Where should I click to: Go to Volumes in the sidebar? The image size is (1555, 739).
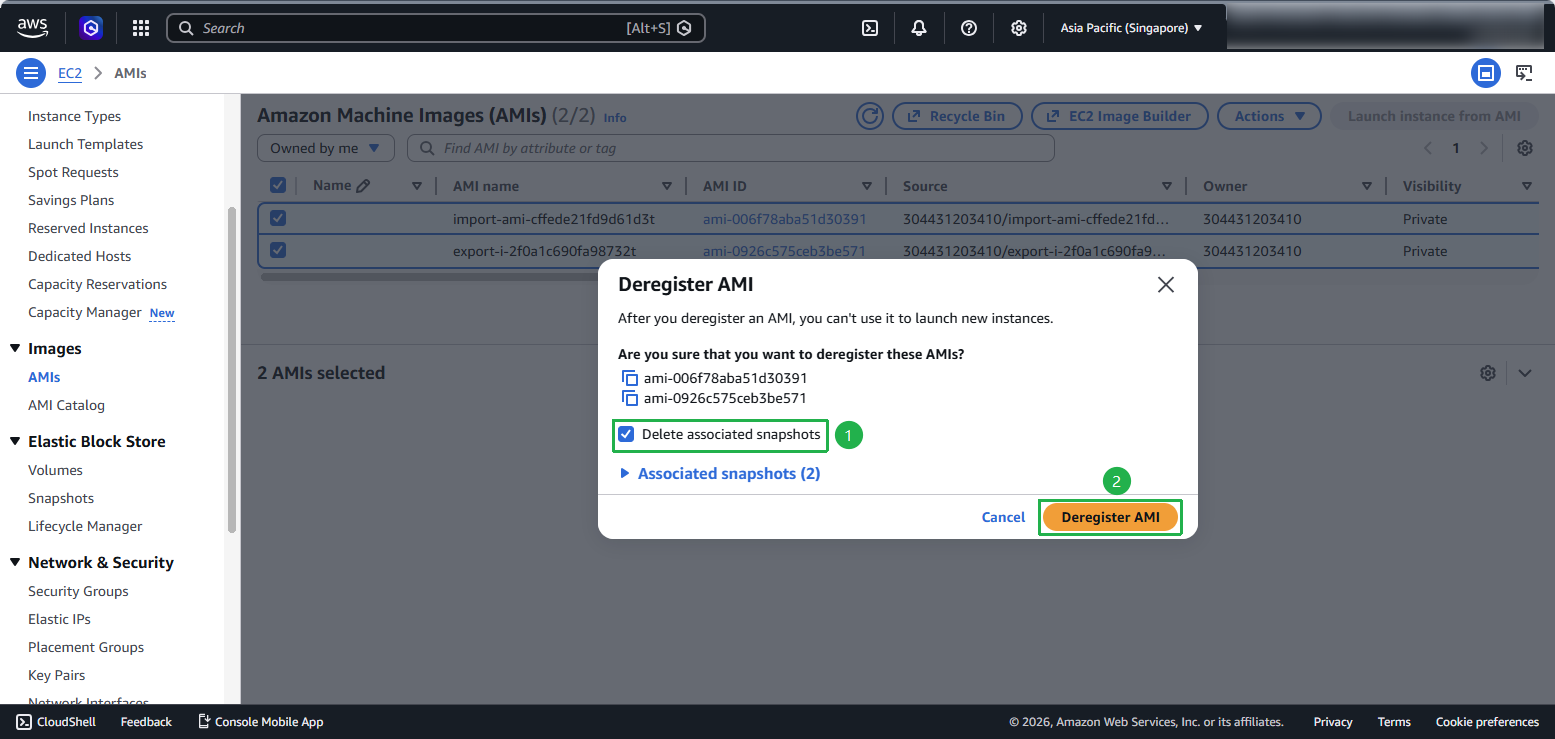(x=55, y=470)
